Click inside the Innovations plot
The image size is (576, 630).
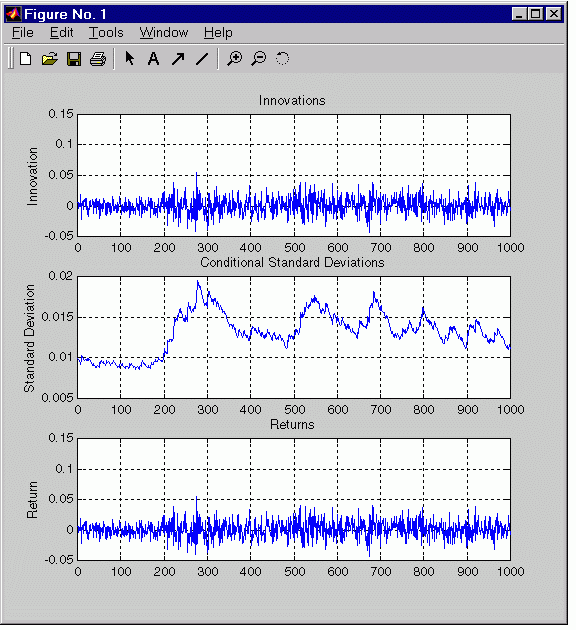pos(294,175)
